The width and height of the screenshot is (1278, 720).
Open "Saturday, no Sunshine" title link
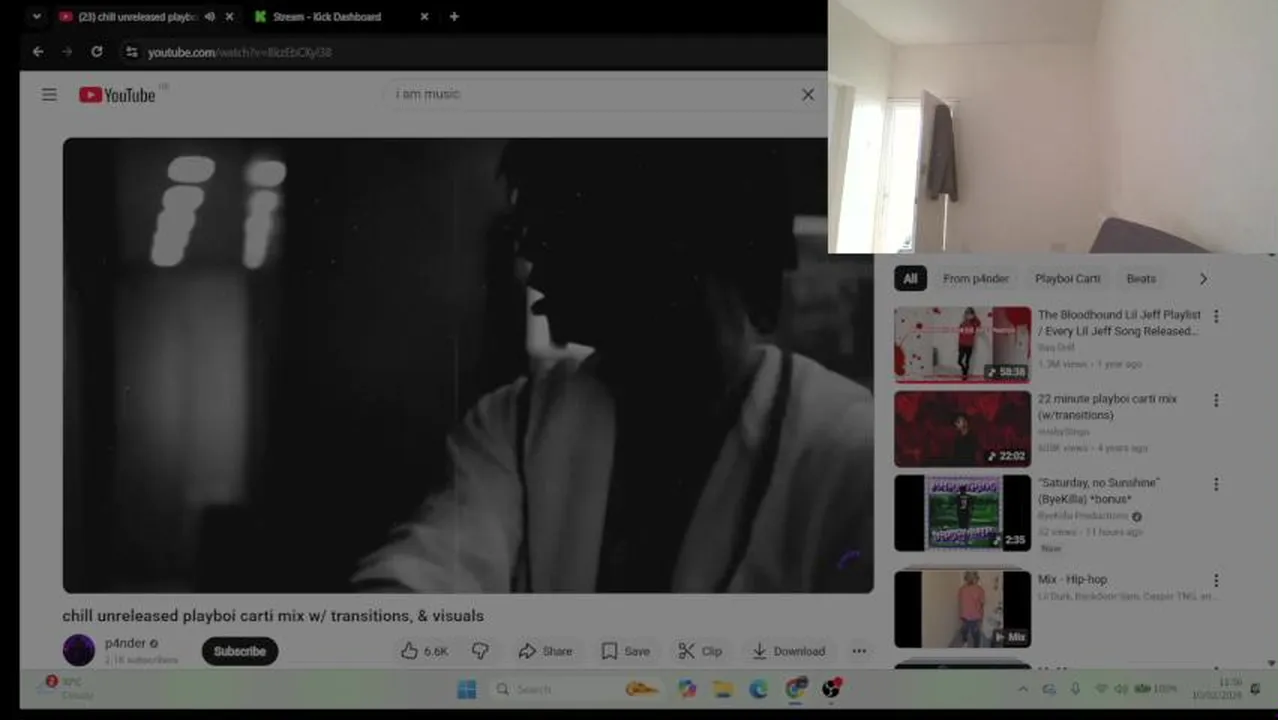[1099, 491]
